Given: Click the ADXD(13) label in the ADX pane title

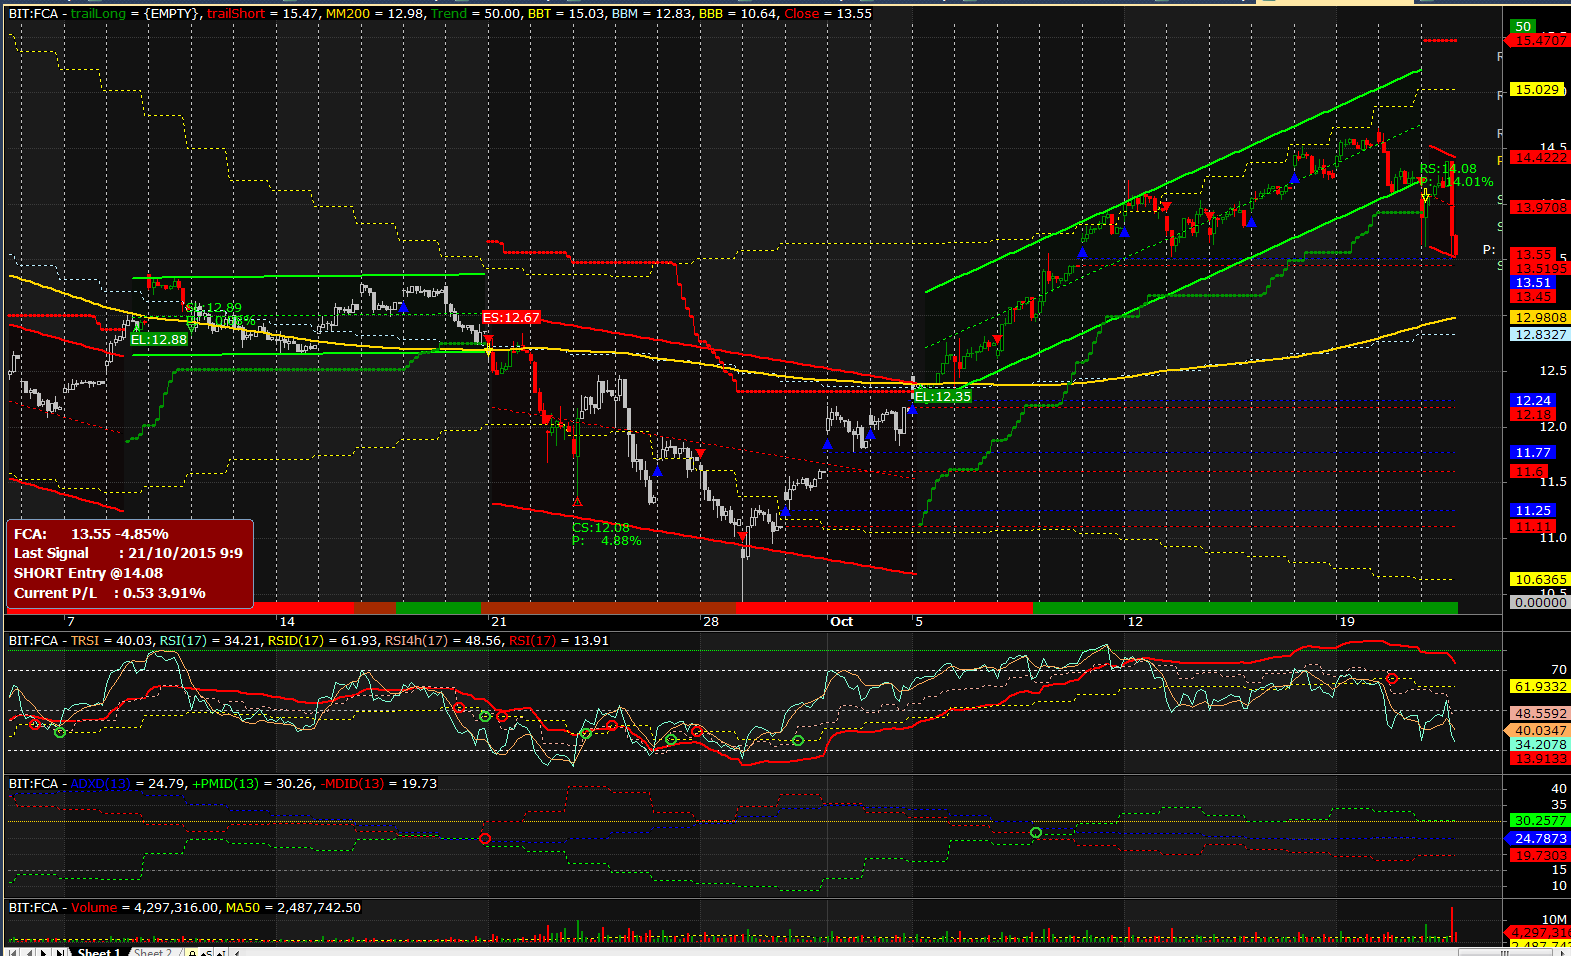Looking at the screenshot, I should (x=101, y=784).
